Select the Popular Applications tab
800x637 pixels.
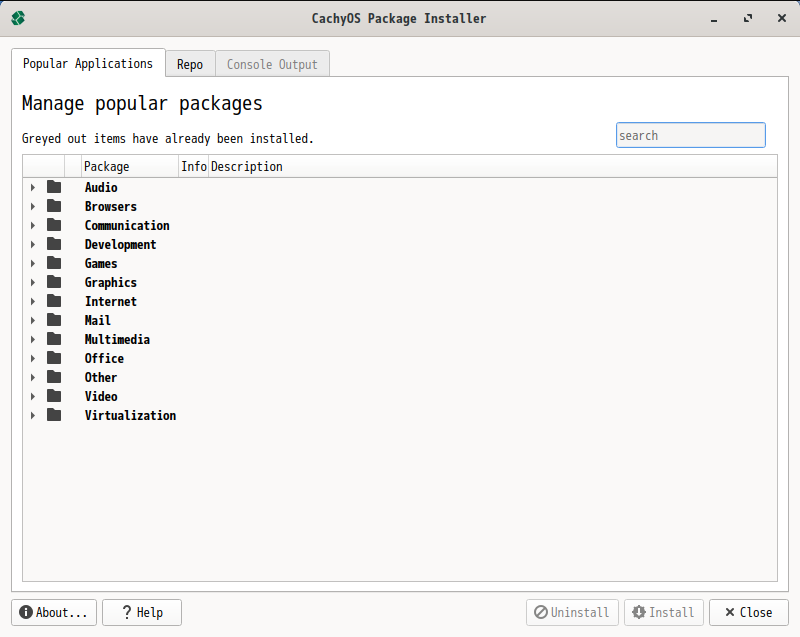click(x=88, y=63)
